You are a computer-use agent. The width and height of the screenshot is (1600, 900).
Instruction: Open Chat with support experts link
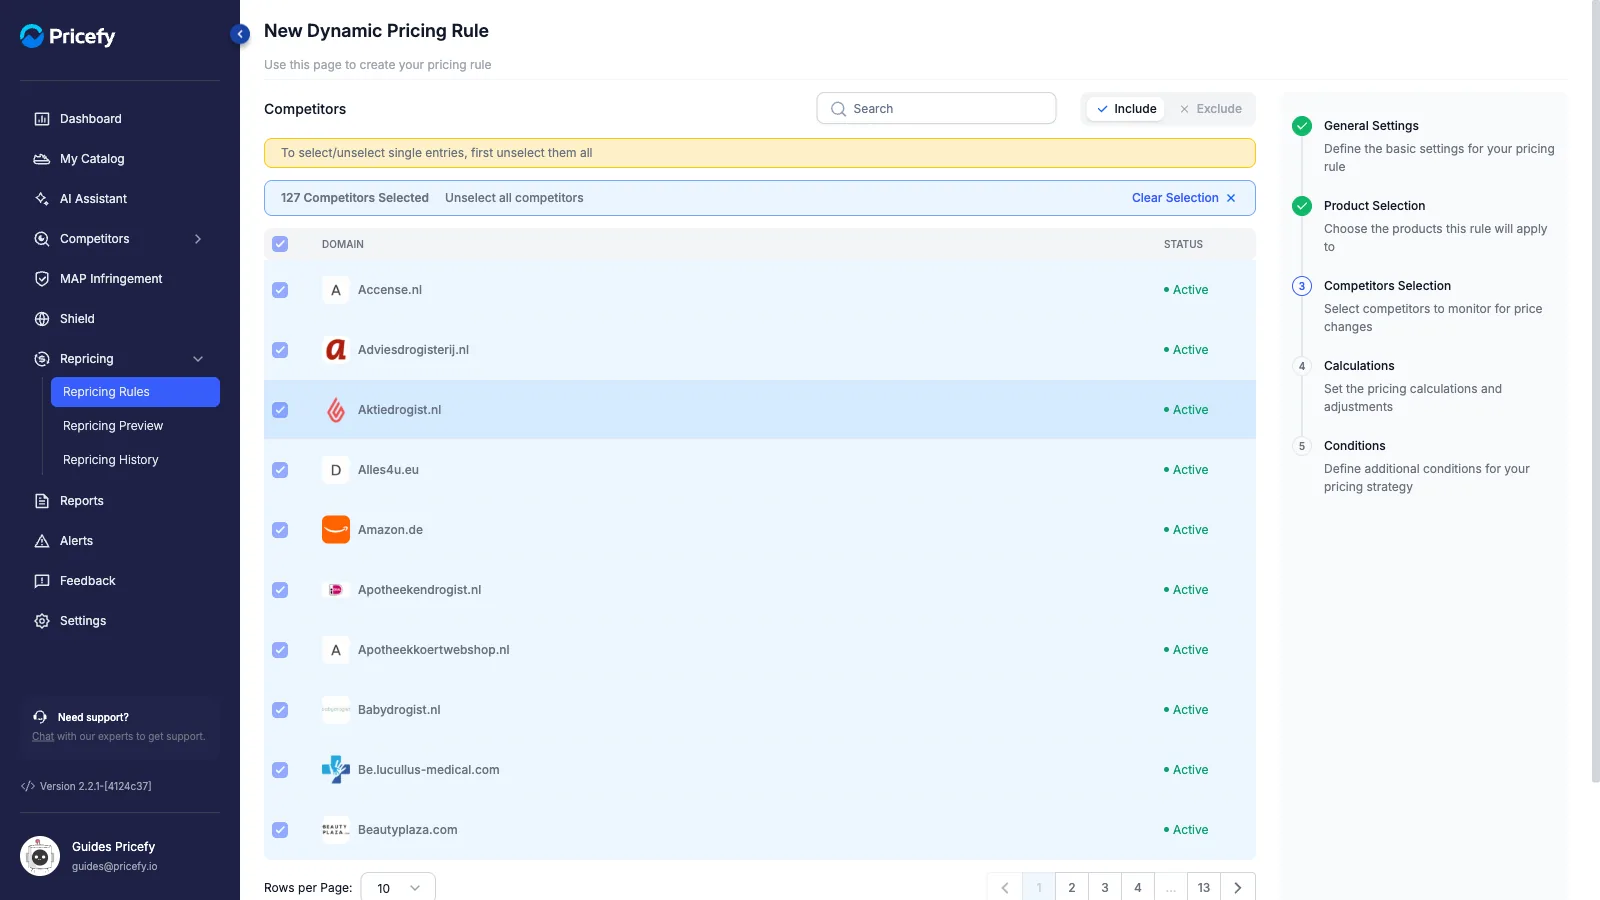tap(43, 737)
